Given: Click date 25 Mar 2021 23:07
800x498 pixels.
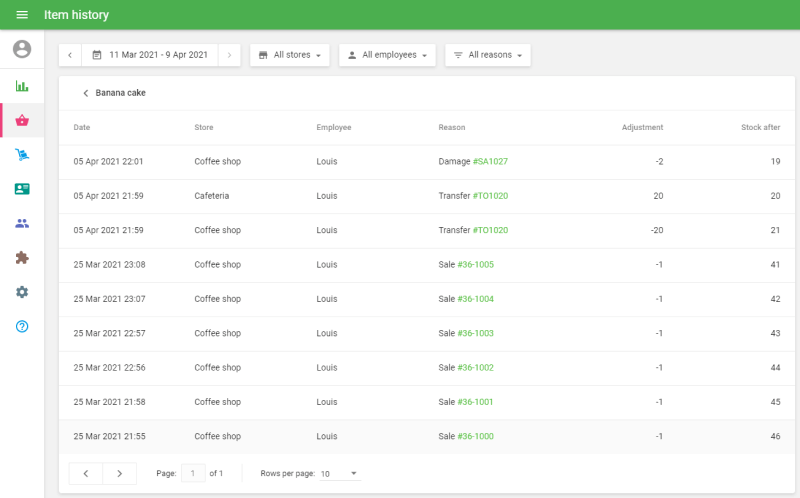Looking at the screenshot, I should 109,299.
